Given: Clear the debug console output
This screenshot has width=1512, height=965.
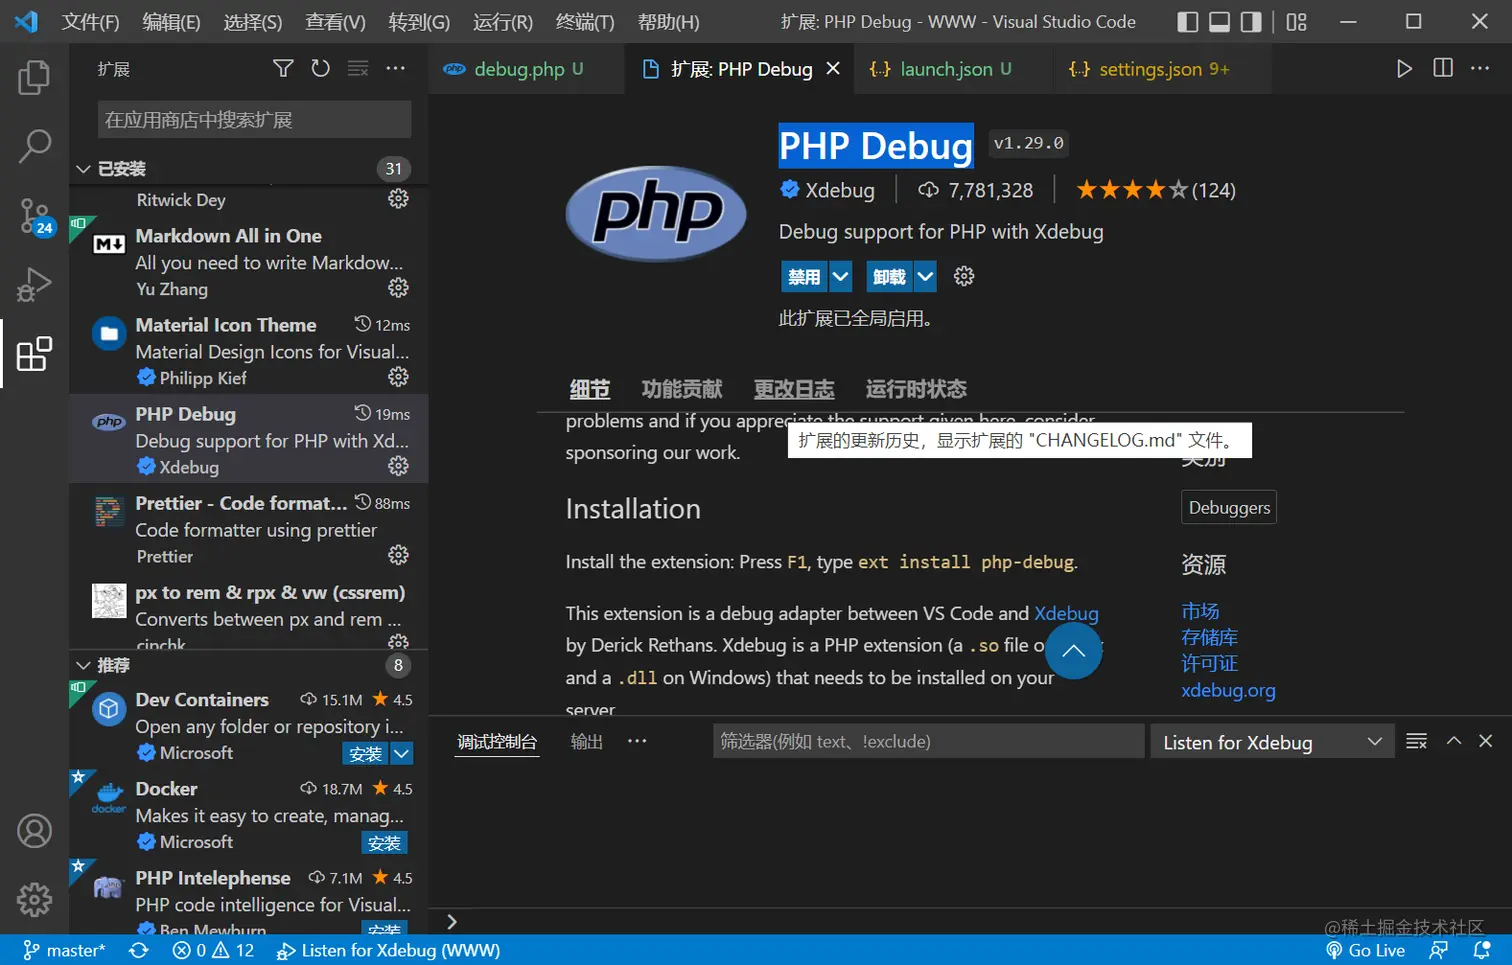Looking at the screenshot, I should tap(1416, 741).
